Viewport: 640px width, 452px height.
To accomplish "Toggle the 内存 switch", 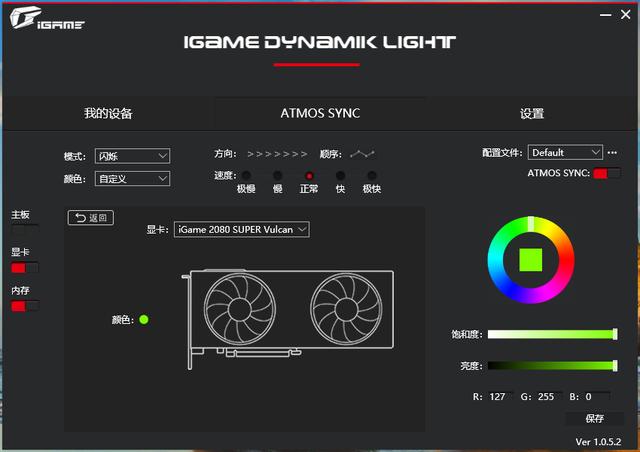I will pyautogui.click(x=25, y=306).
